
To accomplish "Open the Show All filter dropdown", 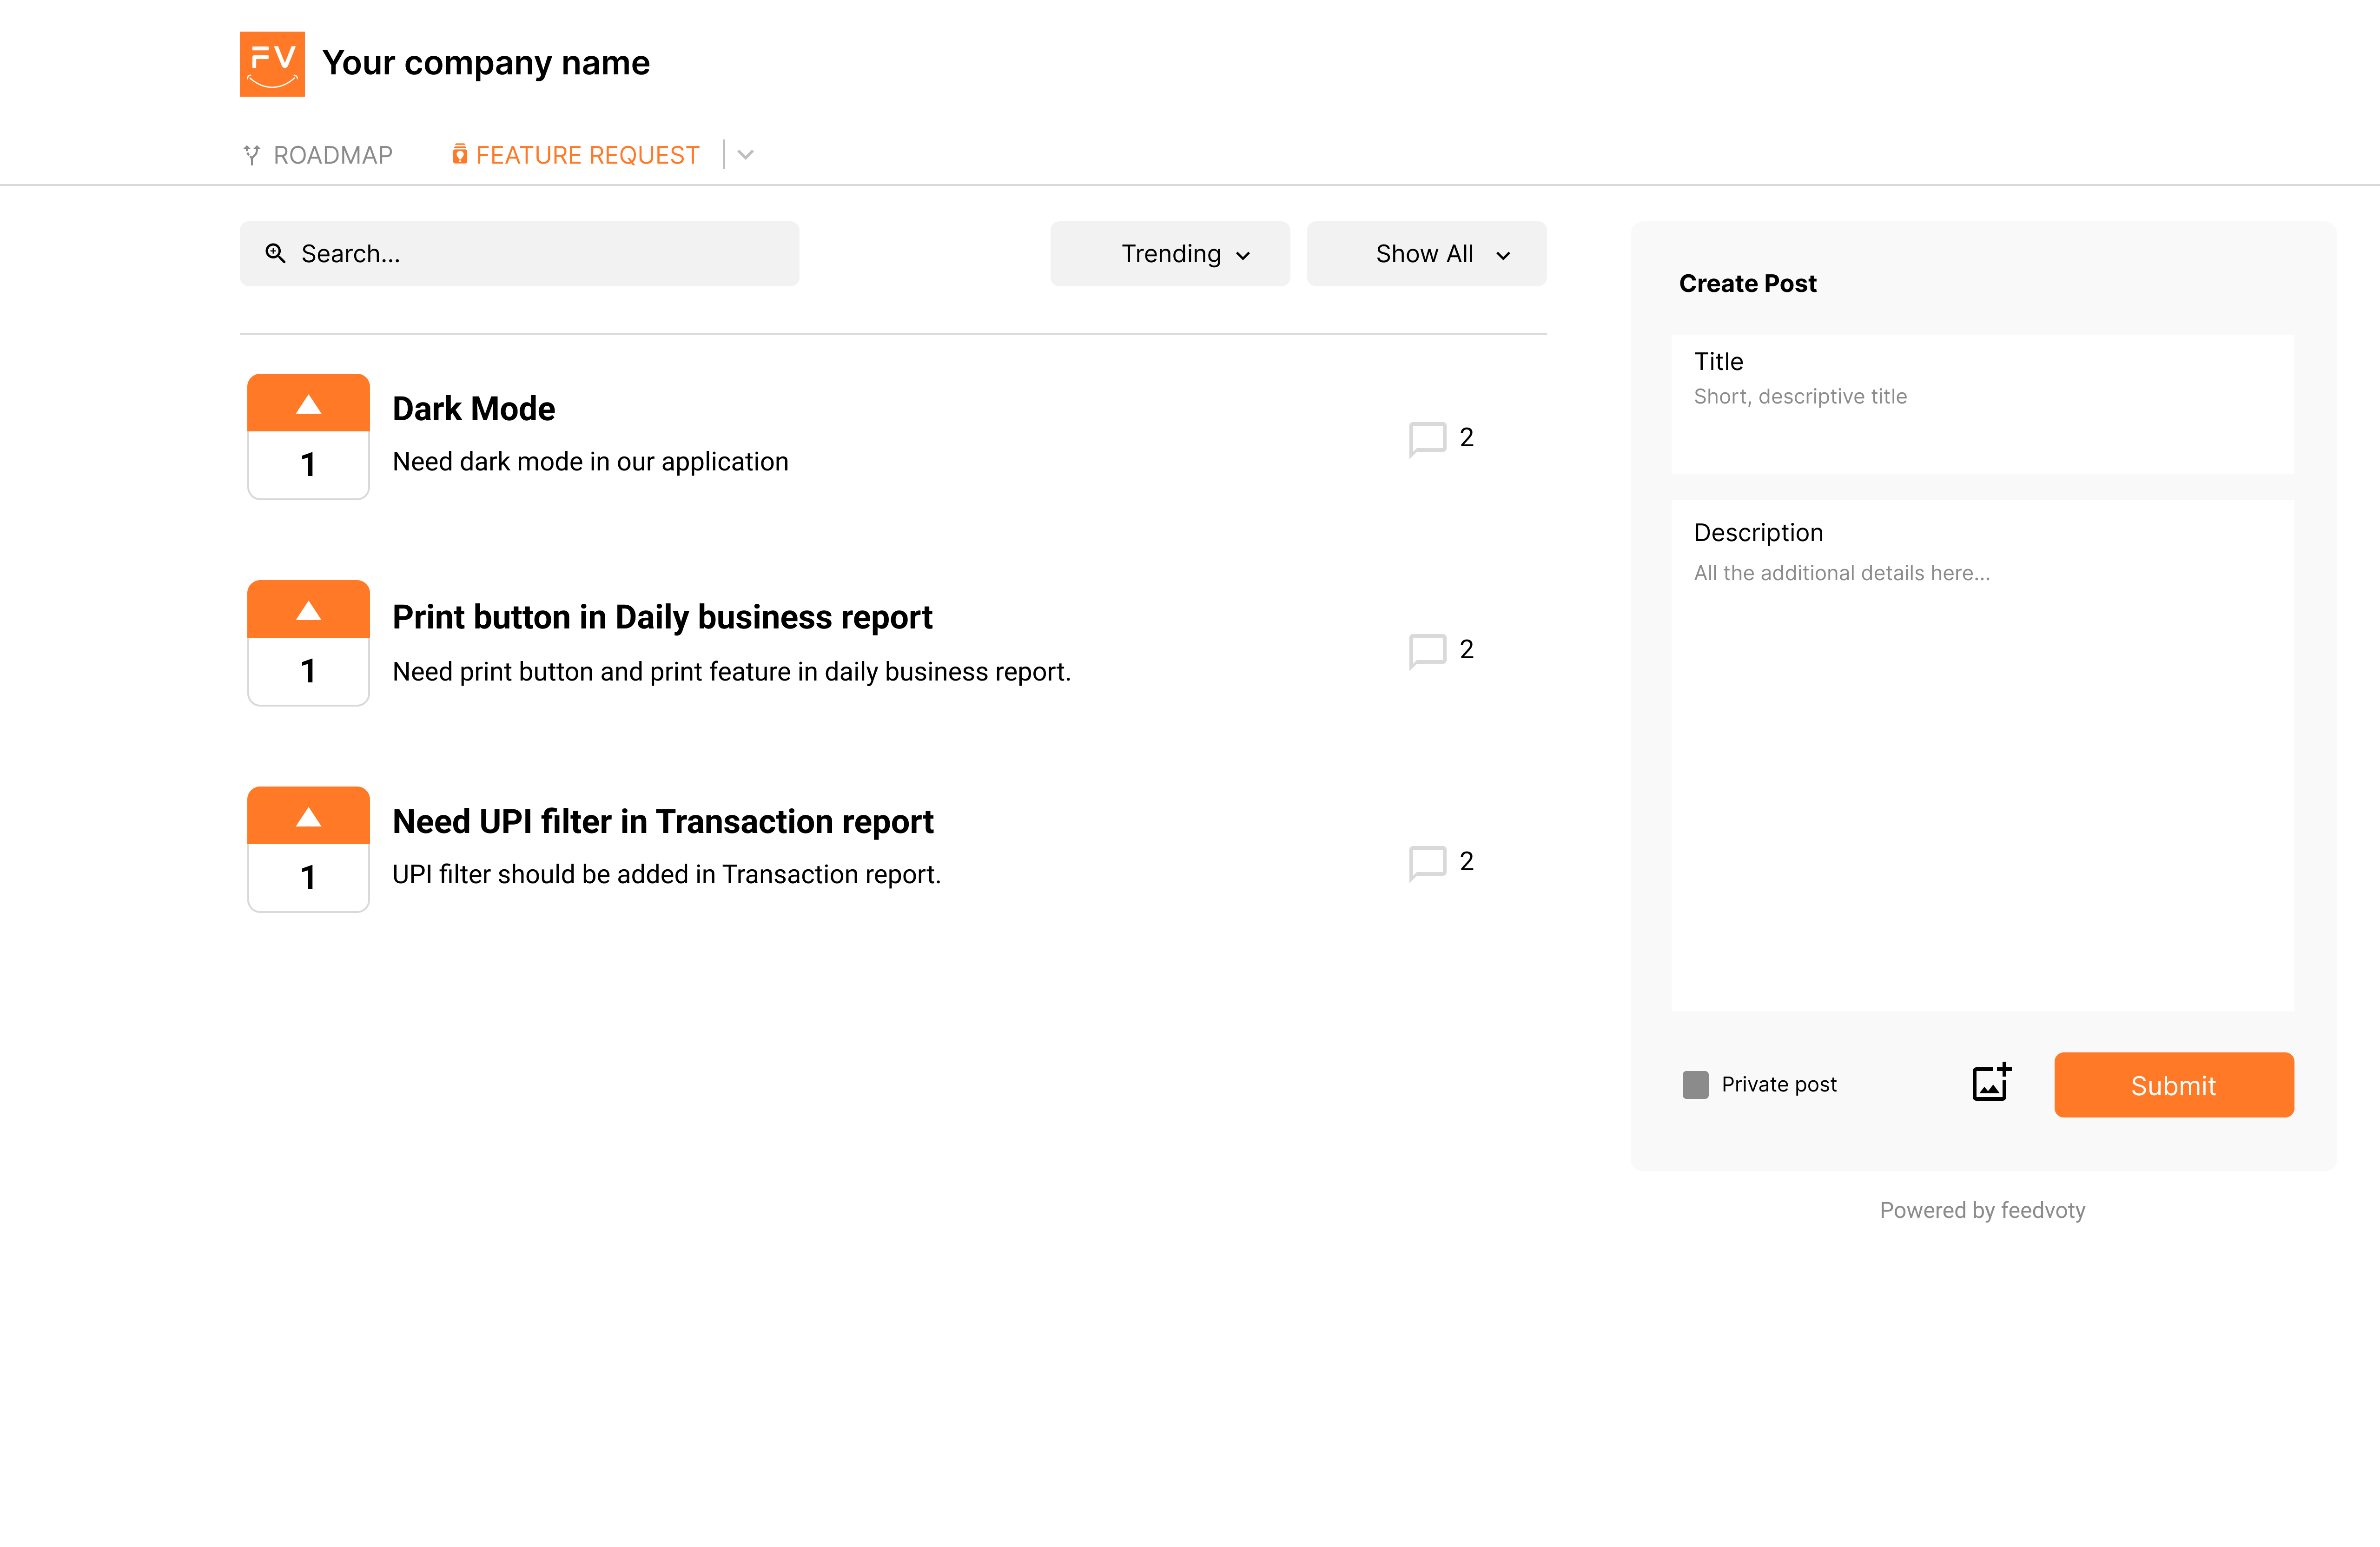I will [1425, 254].
